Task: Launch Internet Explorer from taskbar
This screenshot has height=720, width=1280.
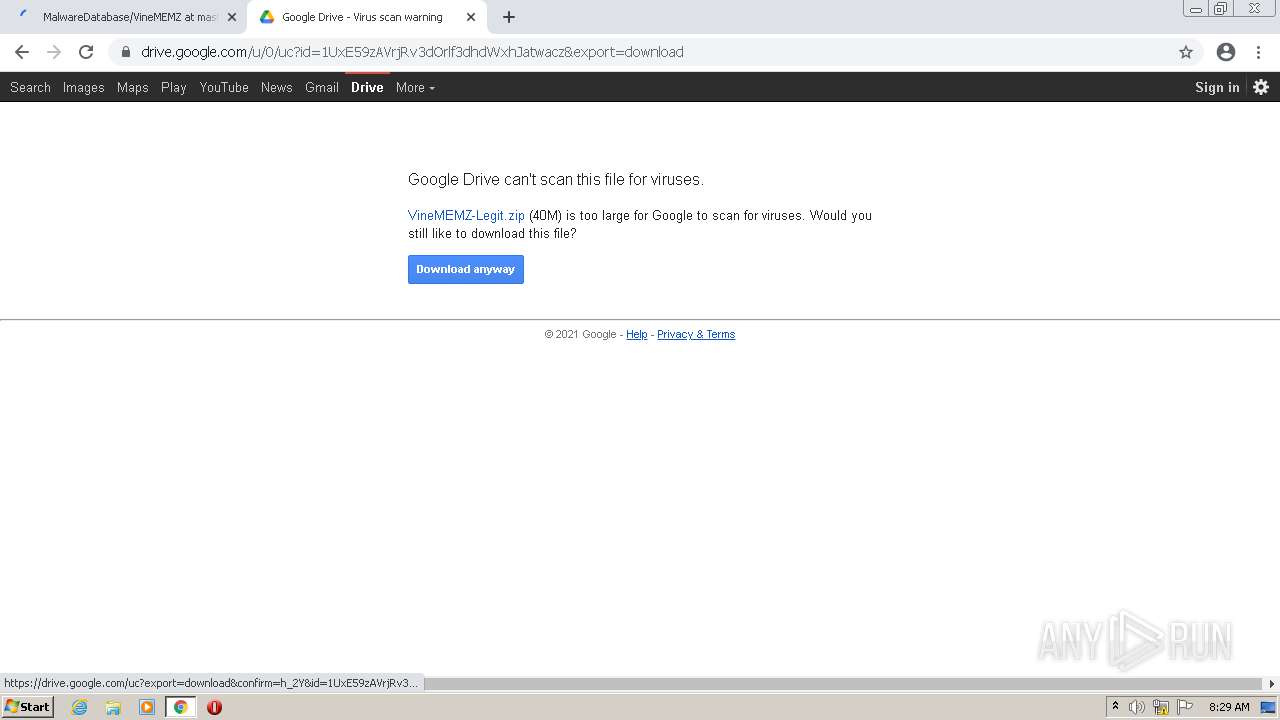Action: tap(80, 707)
